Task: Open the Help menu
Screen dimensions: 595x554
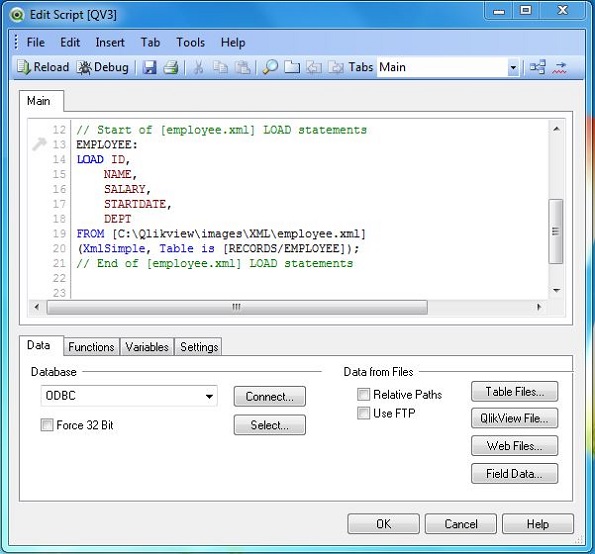Action: (233, 42)
